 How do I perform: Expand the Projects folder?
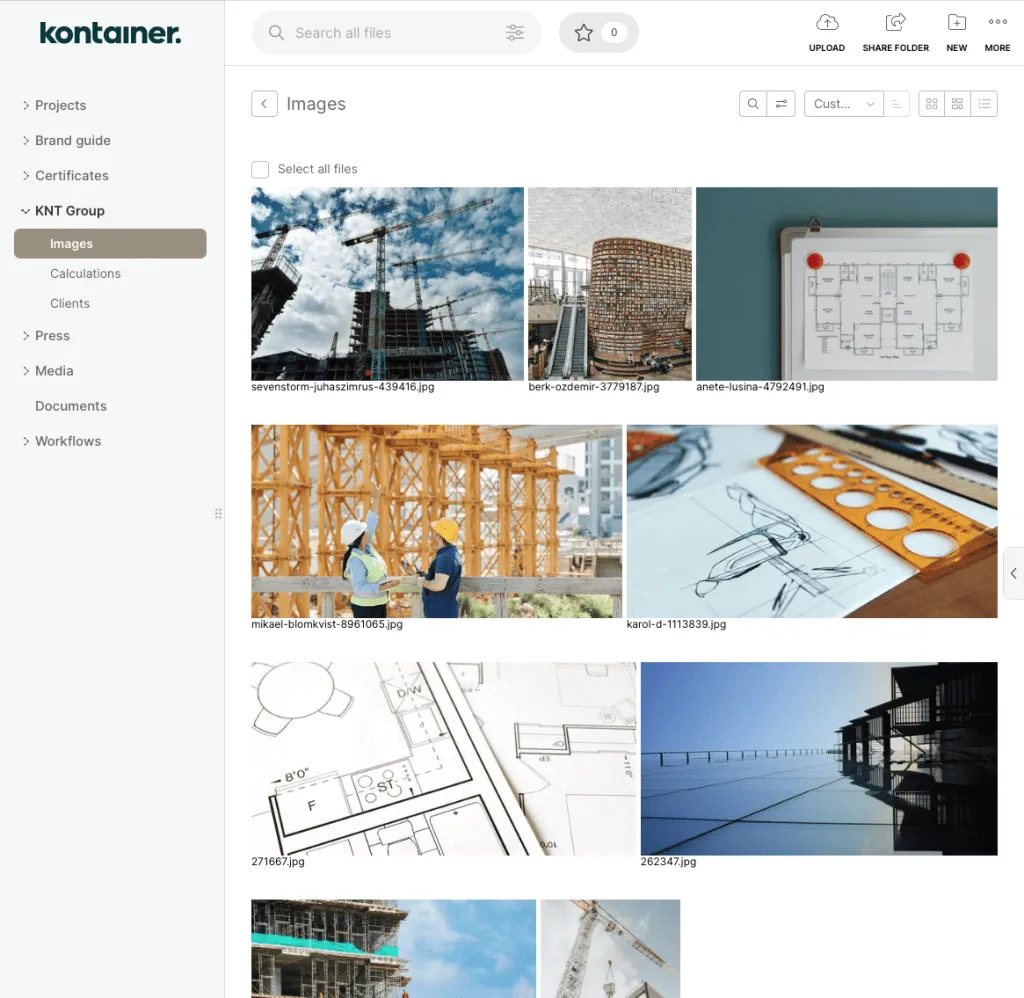tap(26, 105)
